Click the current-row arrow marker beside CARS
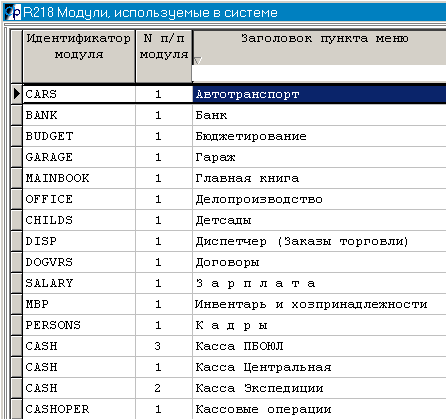 pyautogui.click(x=17, y=94)
